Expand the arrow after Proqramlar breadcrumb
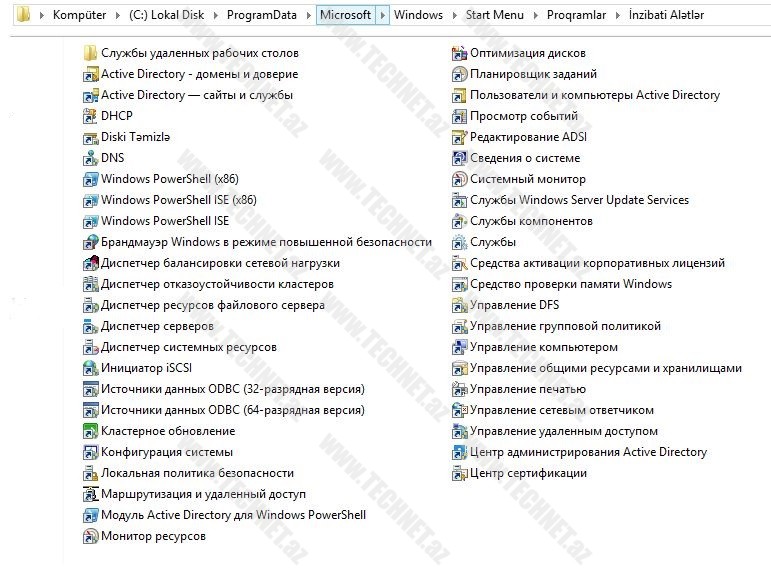The image size is (771, 569). click(x=618, y=15)
